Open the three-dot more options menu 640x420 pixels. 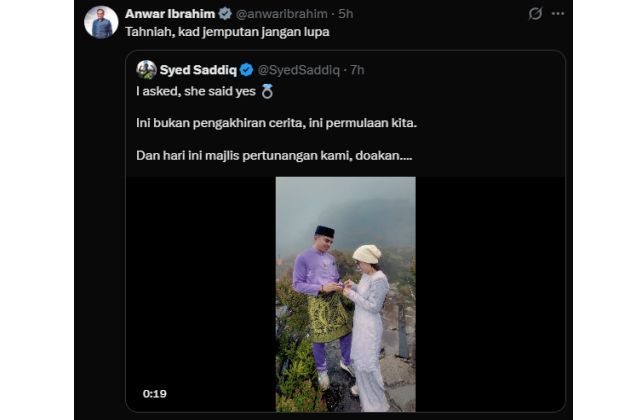tap(558, 14)
